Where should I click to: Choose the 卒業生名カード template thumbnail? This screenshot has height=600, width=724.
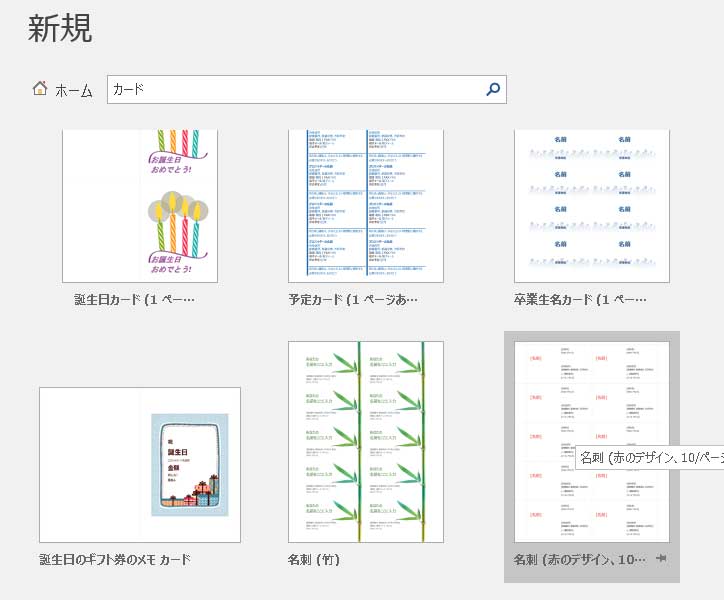(x=591, y=205)
